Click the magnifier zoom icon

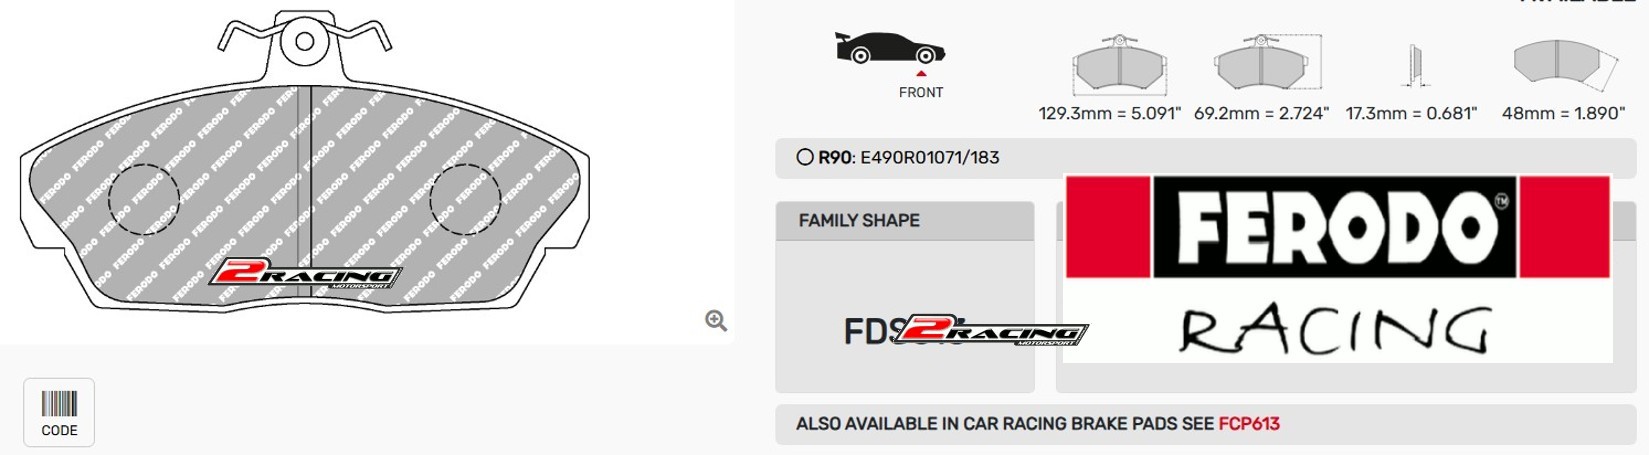pyautogui.click(x=716, y=320)
